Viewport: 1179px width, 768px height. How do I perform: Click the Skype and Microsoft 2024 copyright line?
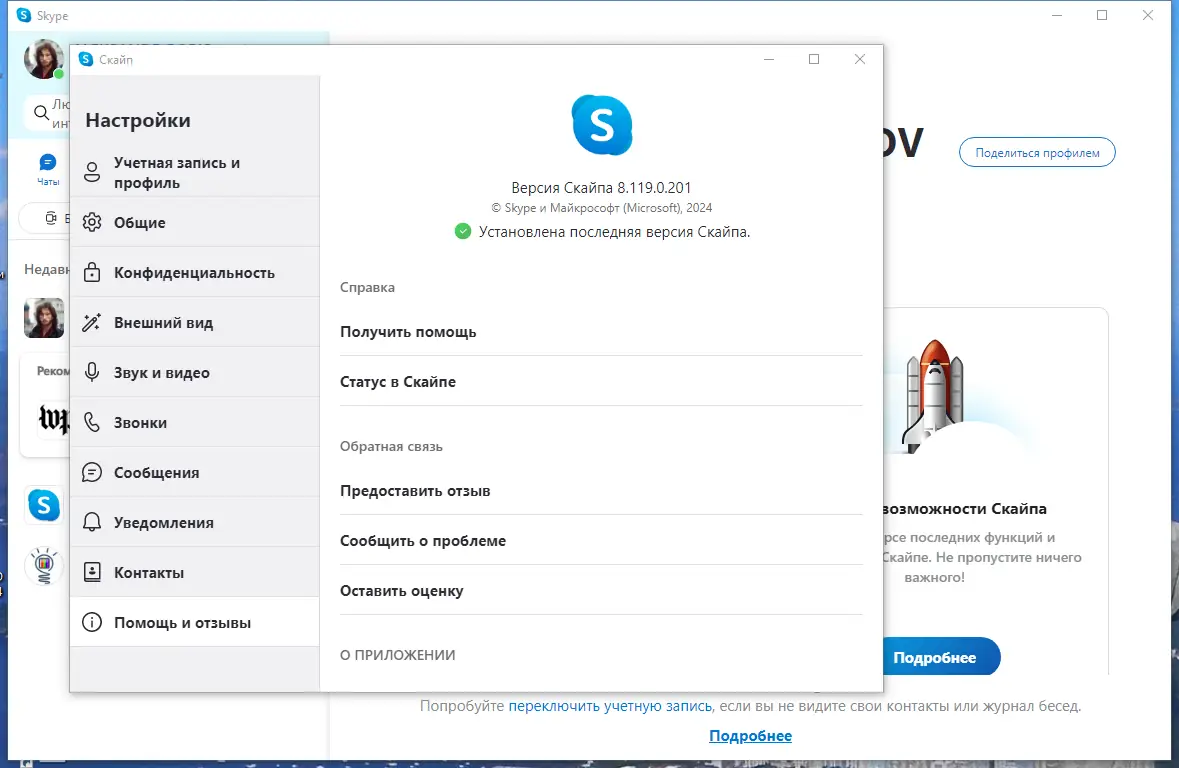602,208
